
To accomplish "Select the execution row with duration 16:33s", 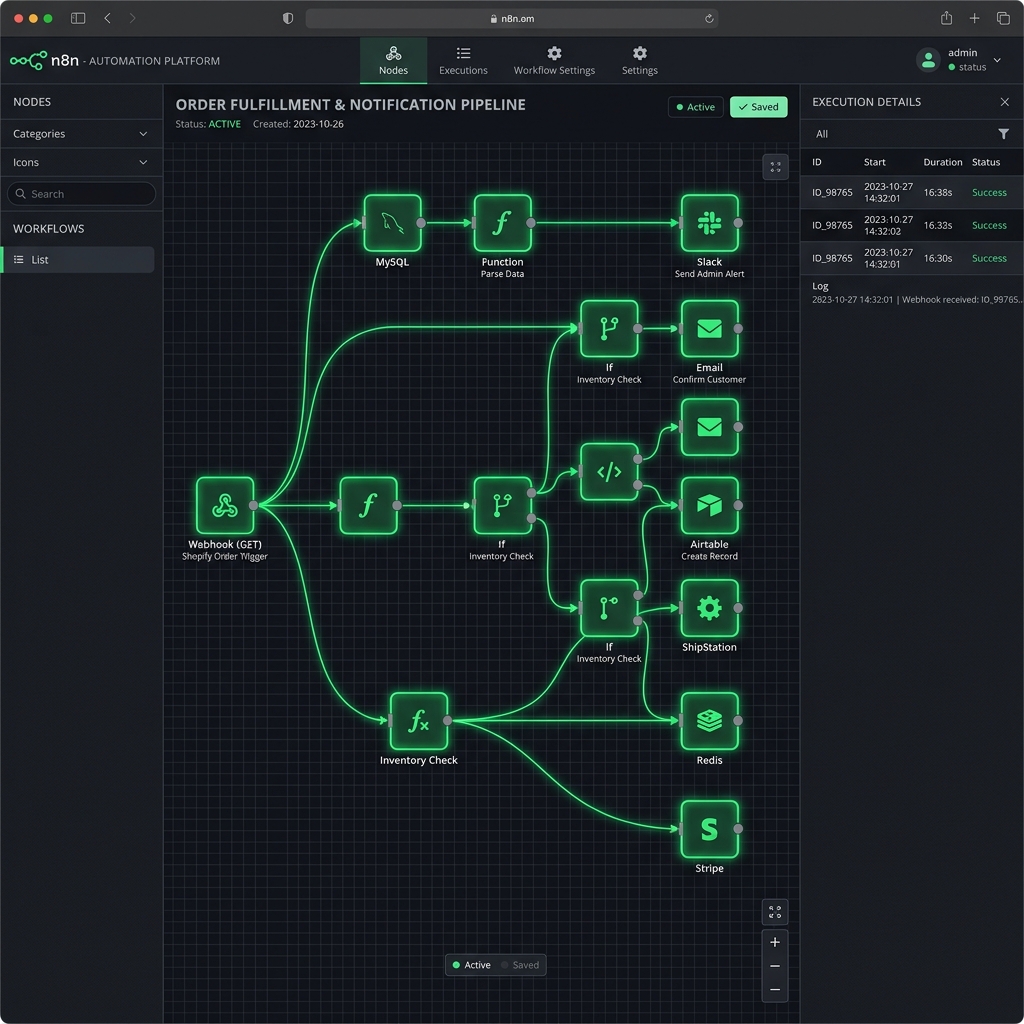I will (x=912, y=225).
